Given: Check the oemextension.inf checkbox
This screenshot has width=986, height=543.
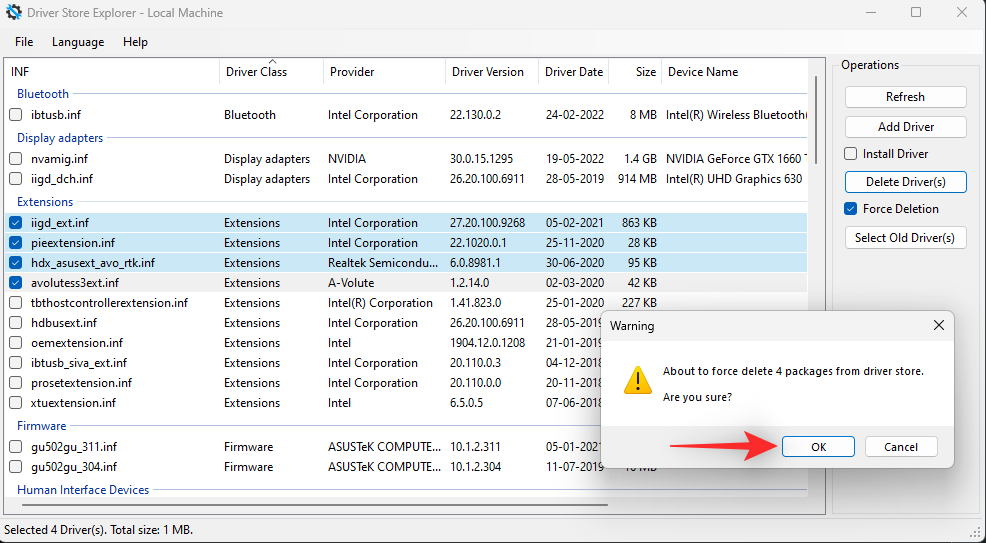Looking at the screenshot, I should point(16,343).
